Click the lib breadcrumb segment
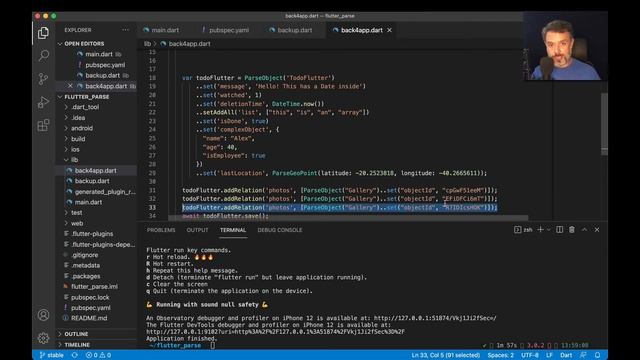640x360 pixels. (x=147, y=44)
